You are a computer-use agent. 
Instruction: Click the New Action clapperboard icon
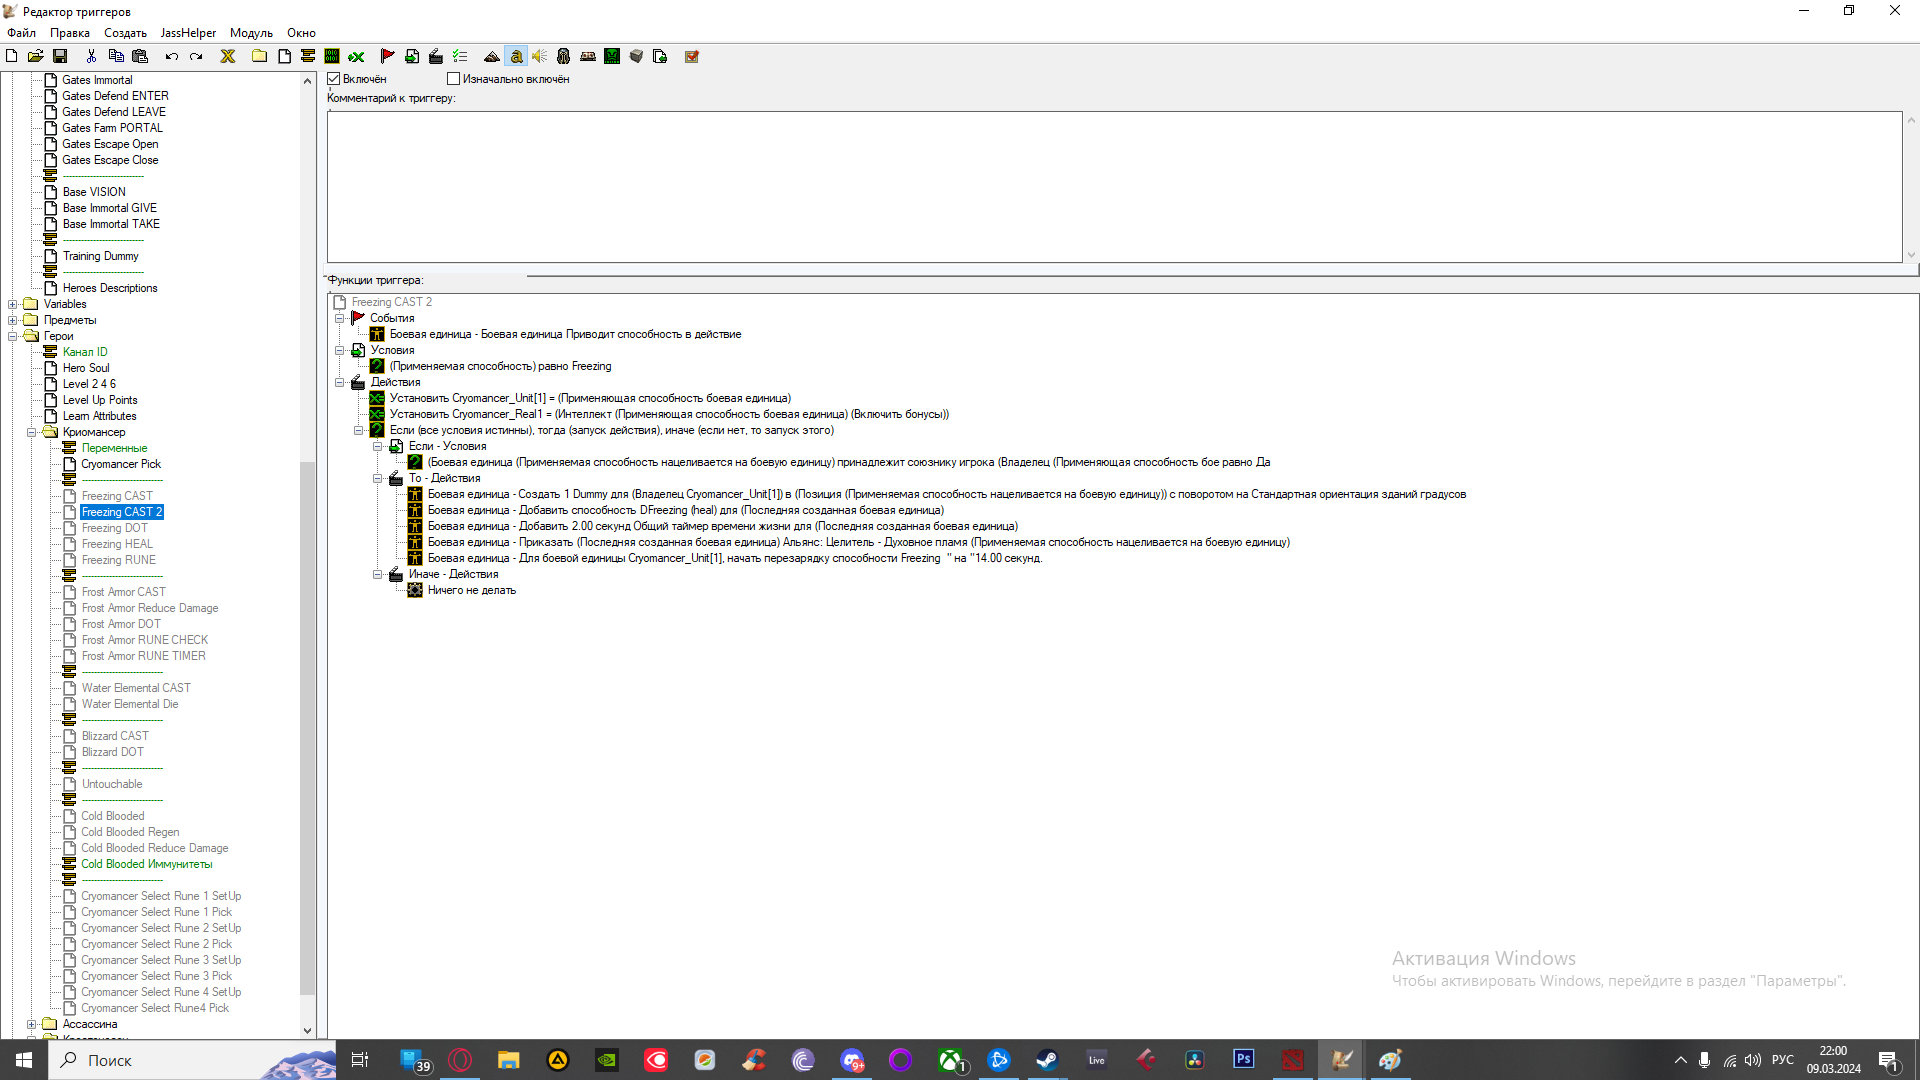click(x=436, y=57)
